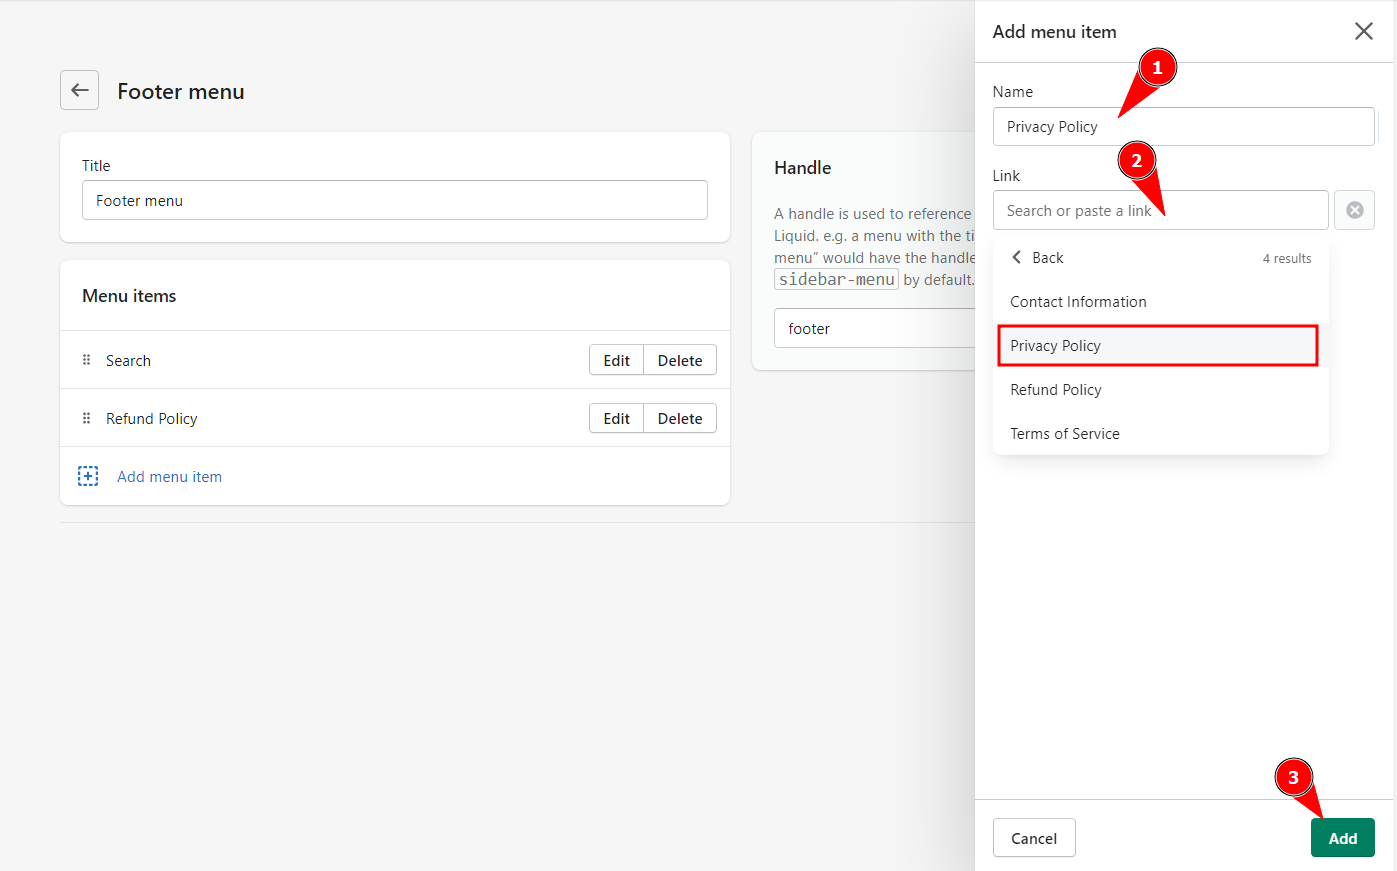Click the Add menu item link

pyautogui.click(x=169, y=476)
